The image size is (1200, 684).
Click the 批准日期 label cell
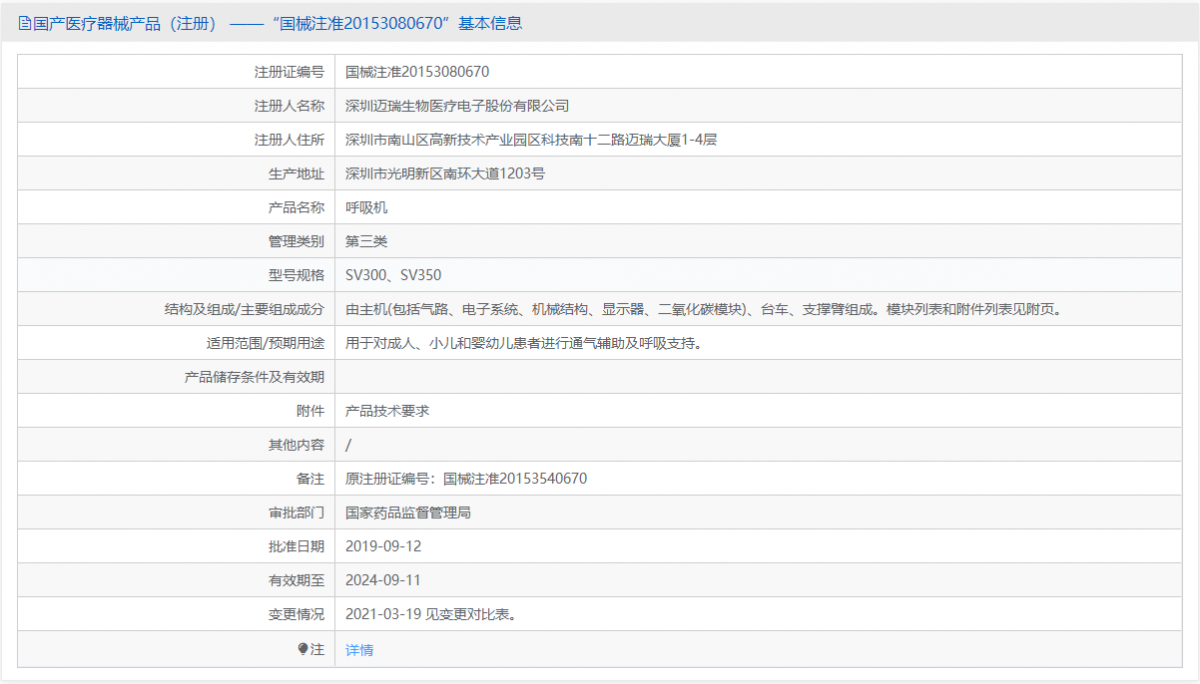pyautogui.click(x=176, y=547)
